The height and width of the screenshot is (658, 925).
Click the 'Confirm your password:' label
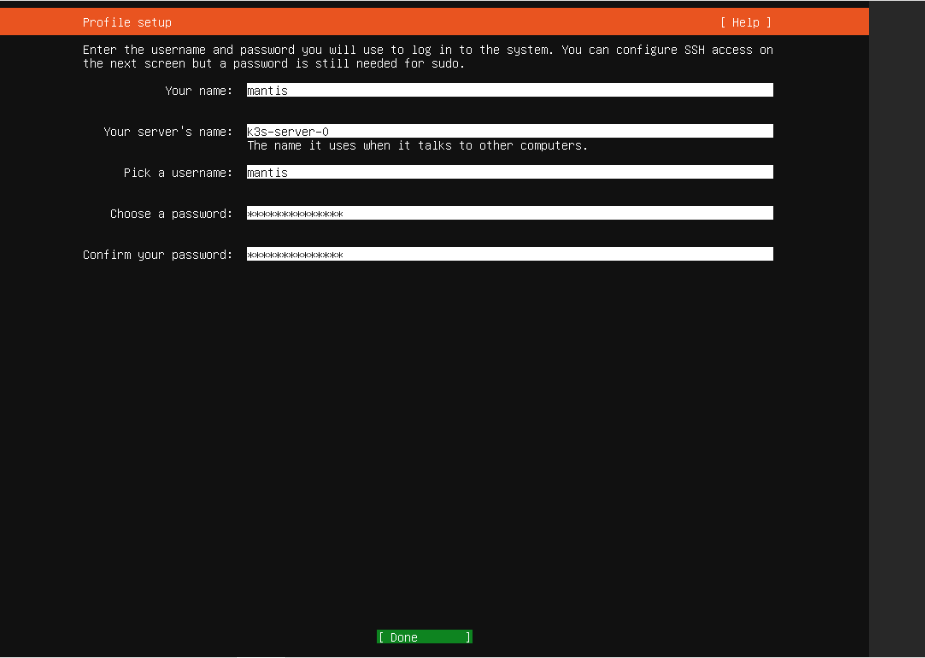[x=157, y=254]
